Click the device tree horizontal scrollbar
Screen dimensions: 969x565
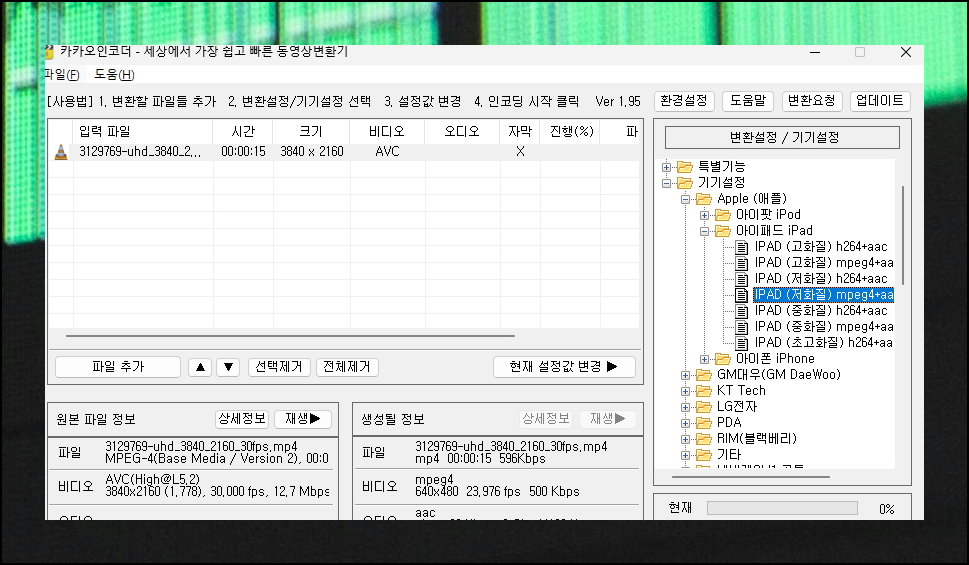(x=751, y=477)
